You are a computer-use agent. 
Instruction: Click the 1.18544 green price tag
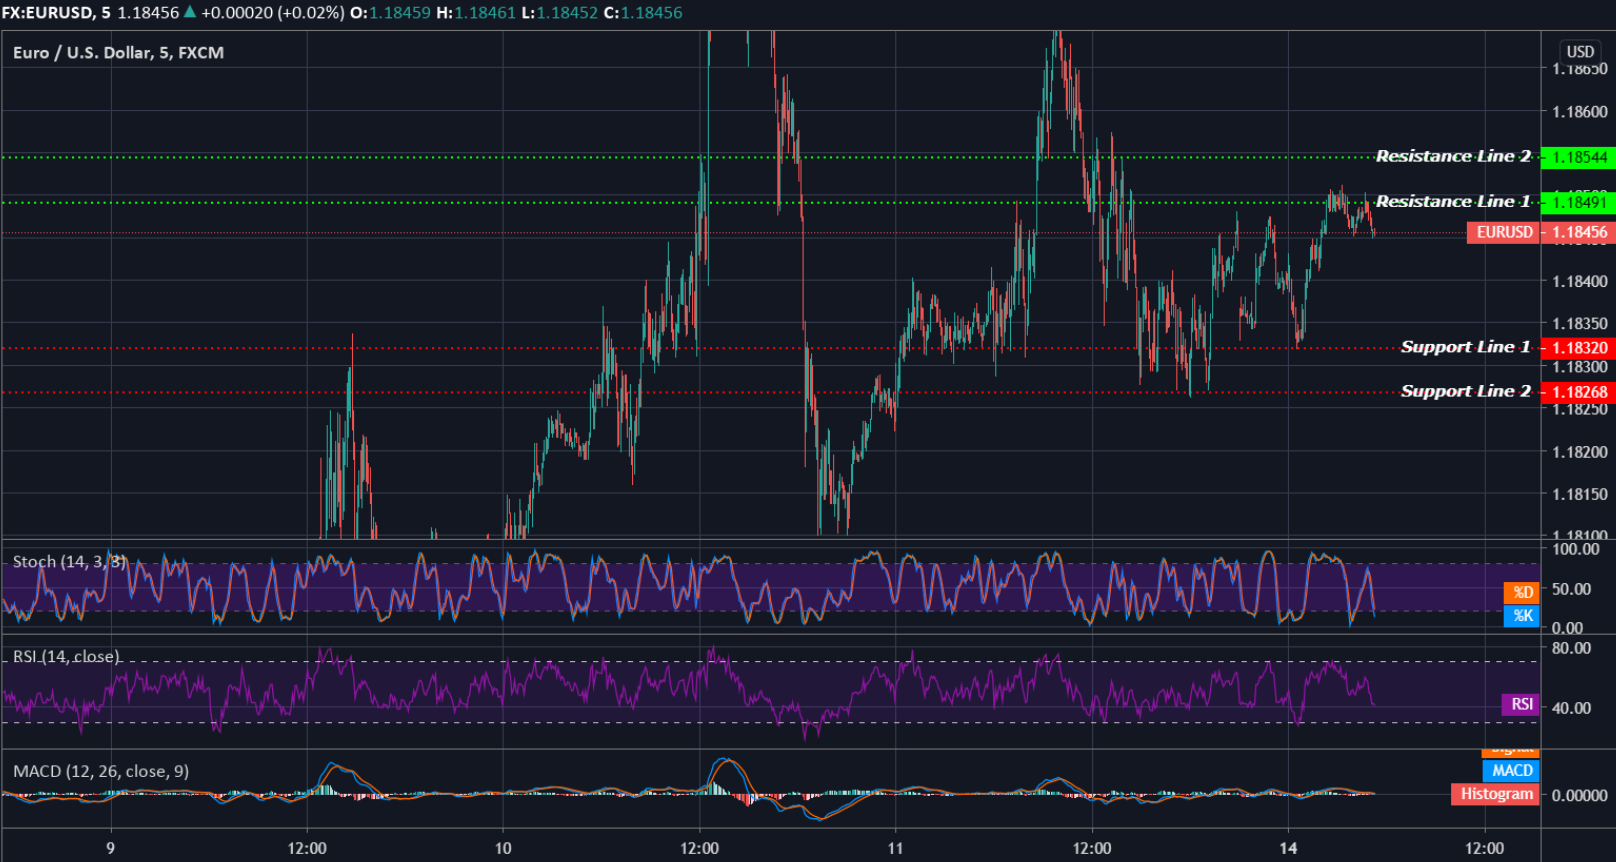coord(1579,157)
